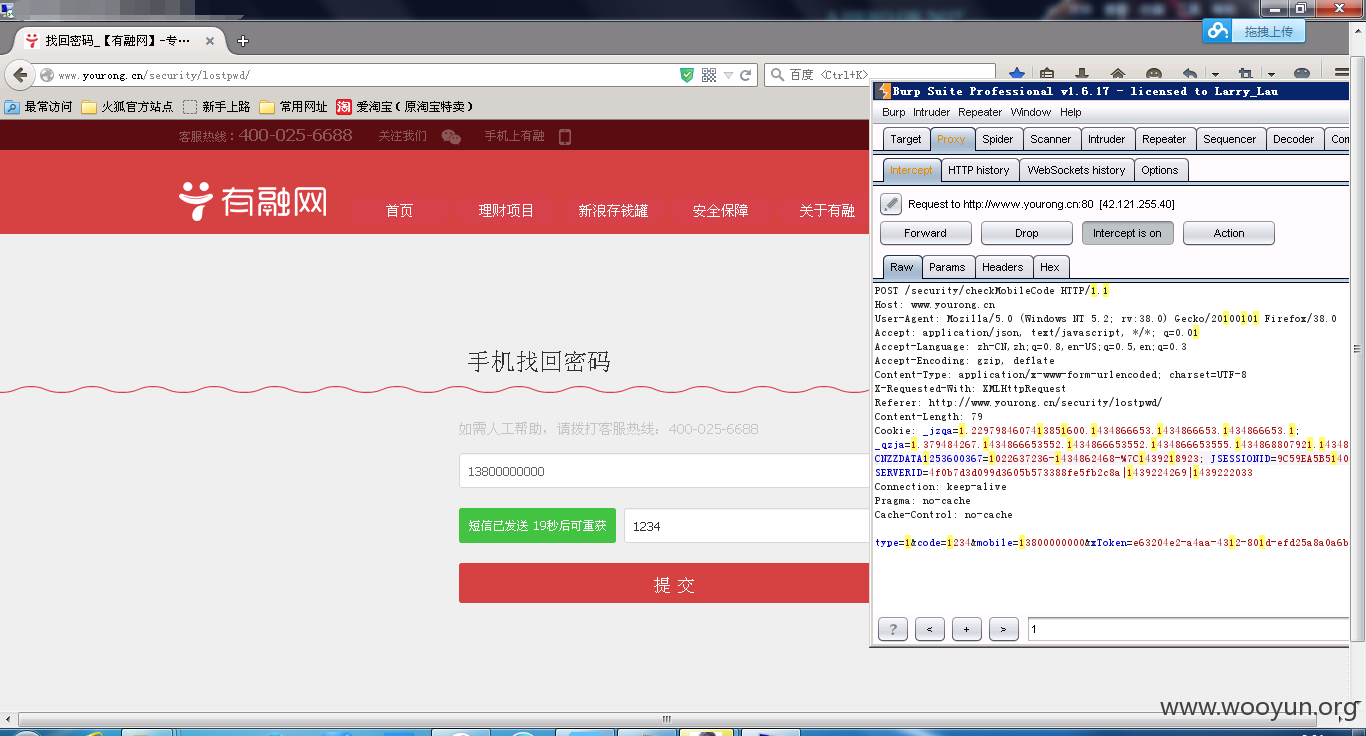
Task: Click the WeChat 关注我们 icon
Action: point(451,137)
